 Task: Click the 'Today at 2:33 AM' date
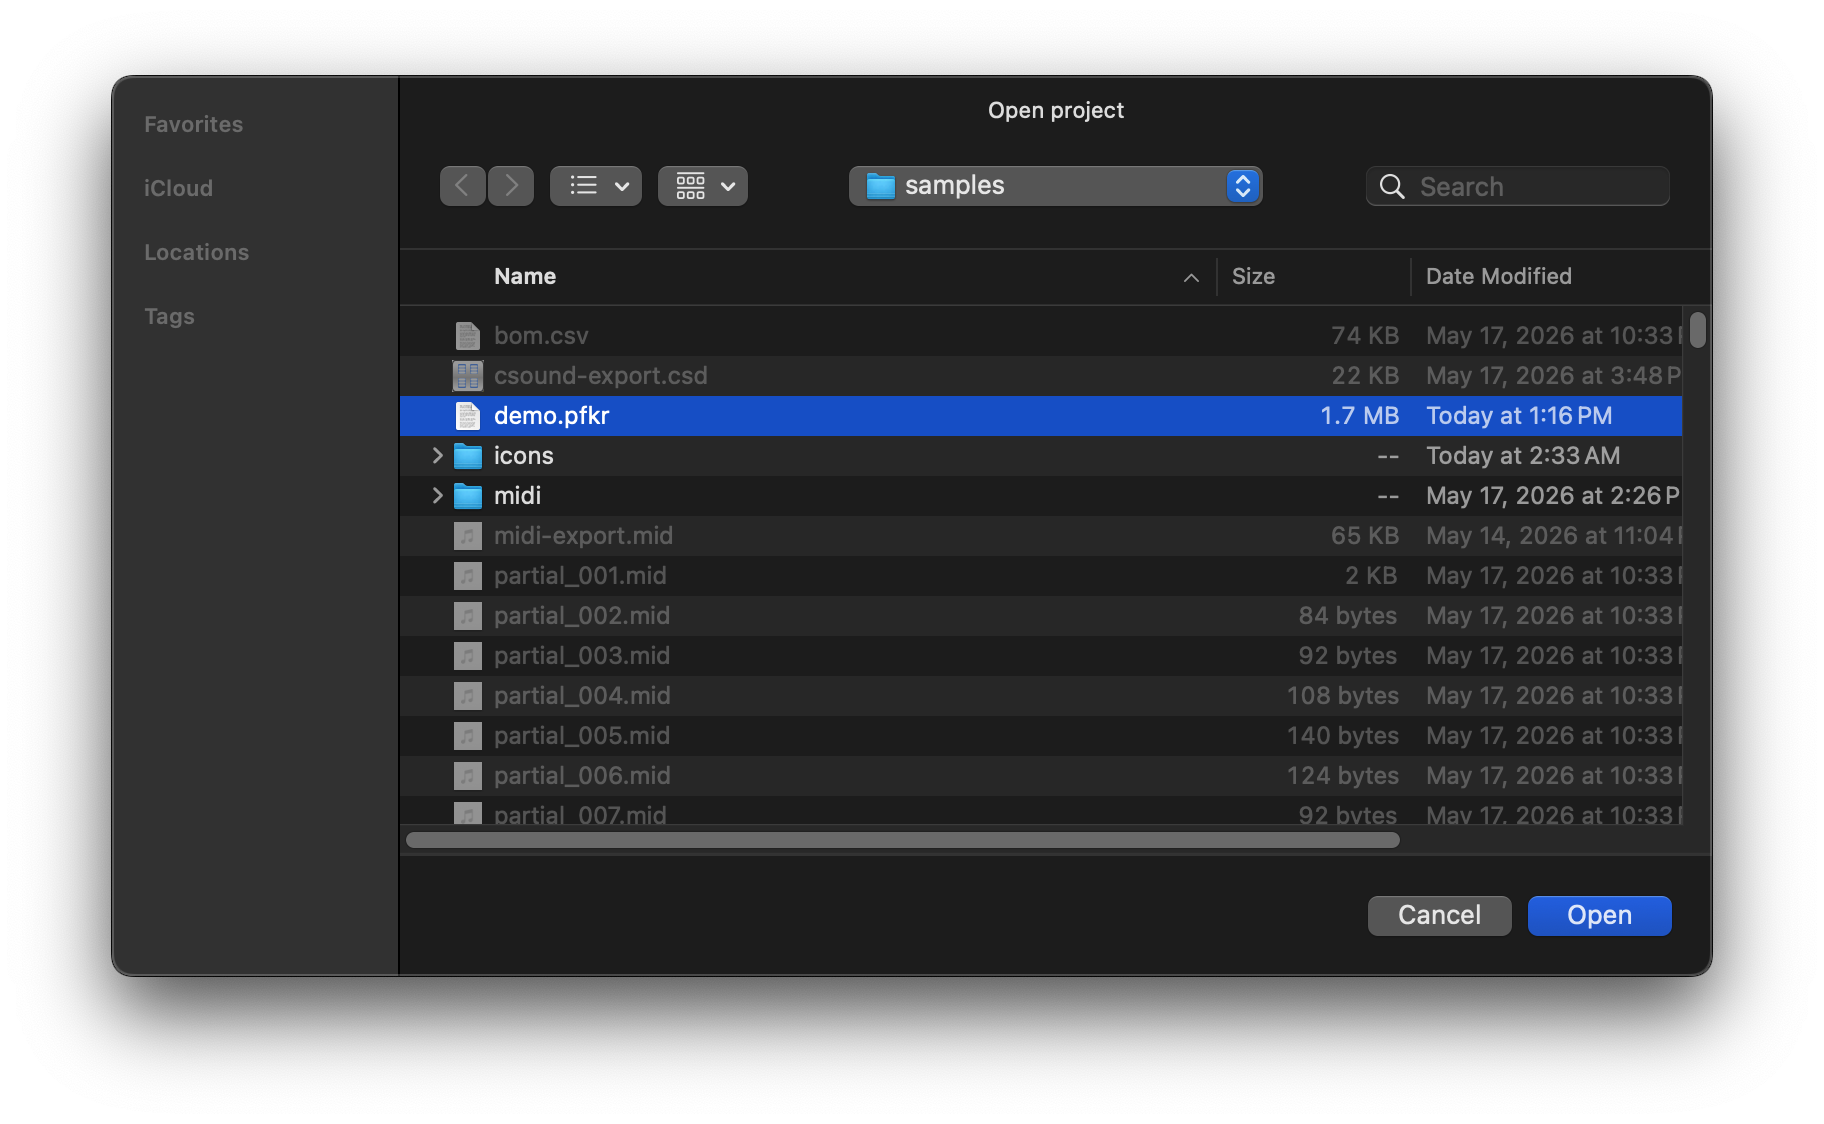tap(1523, 456)
